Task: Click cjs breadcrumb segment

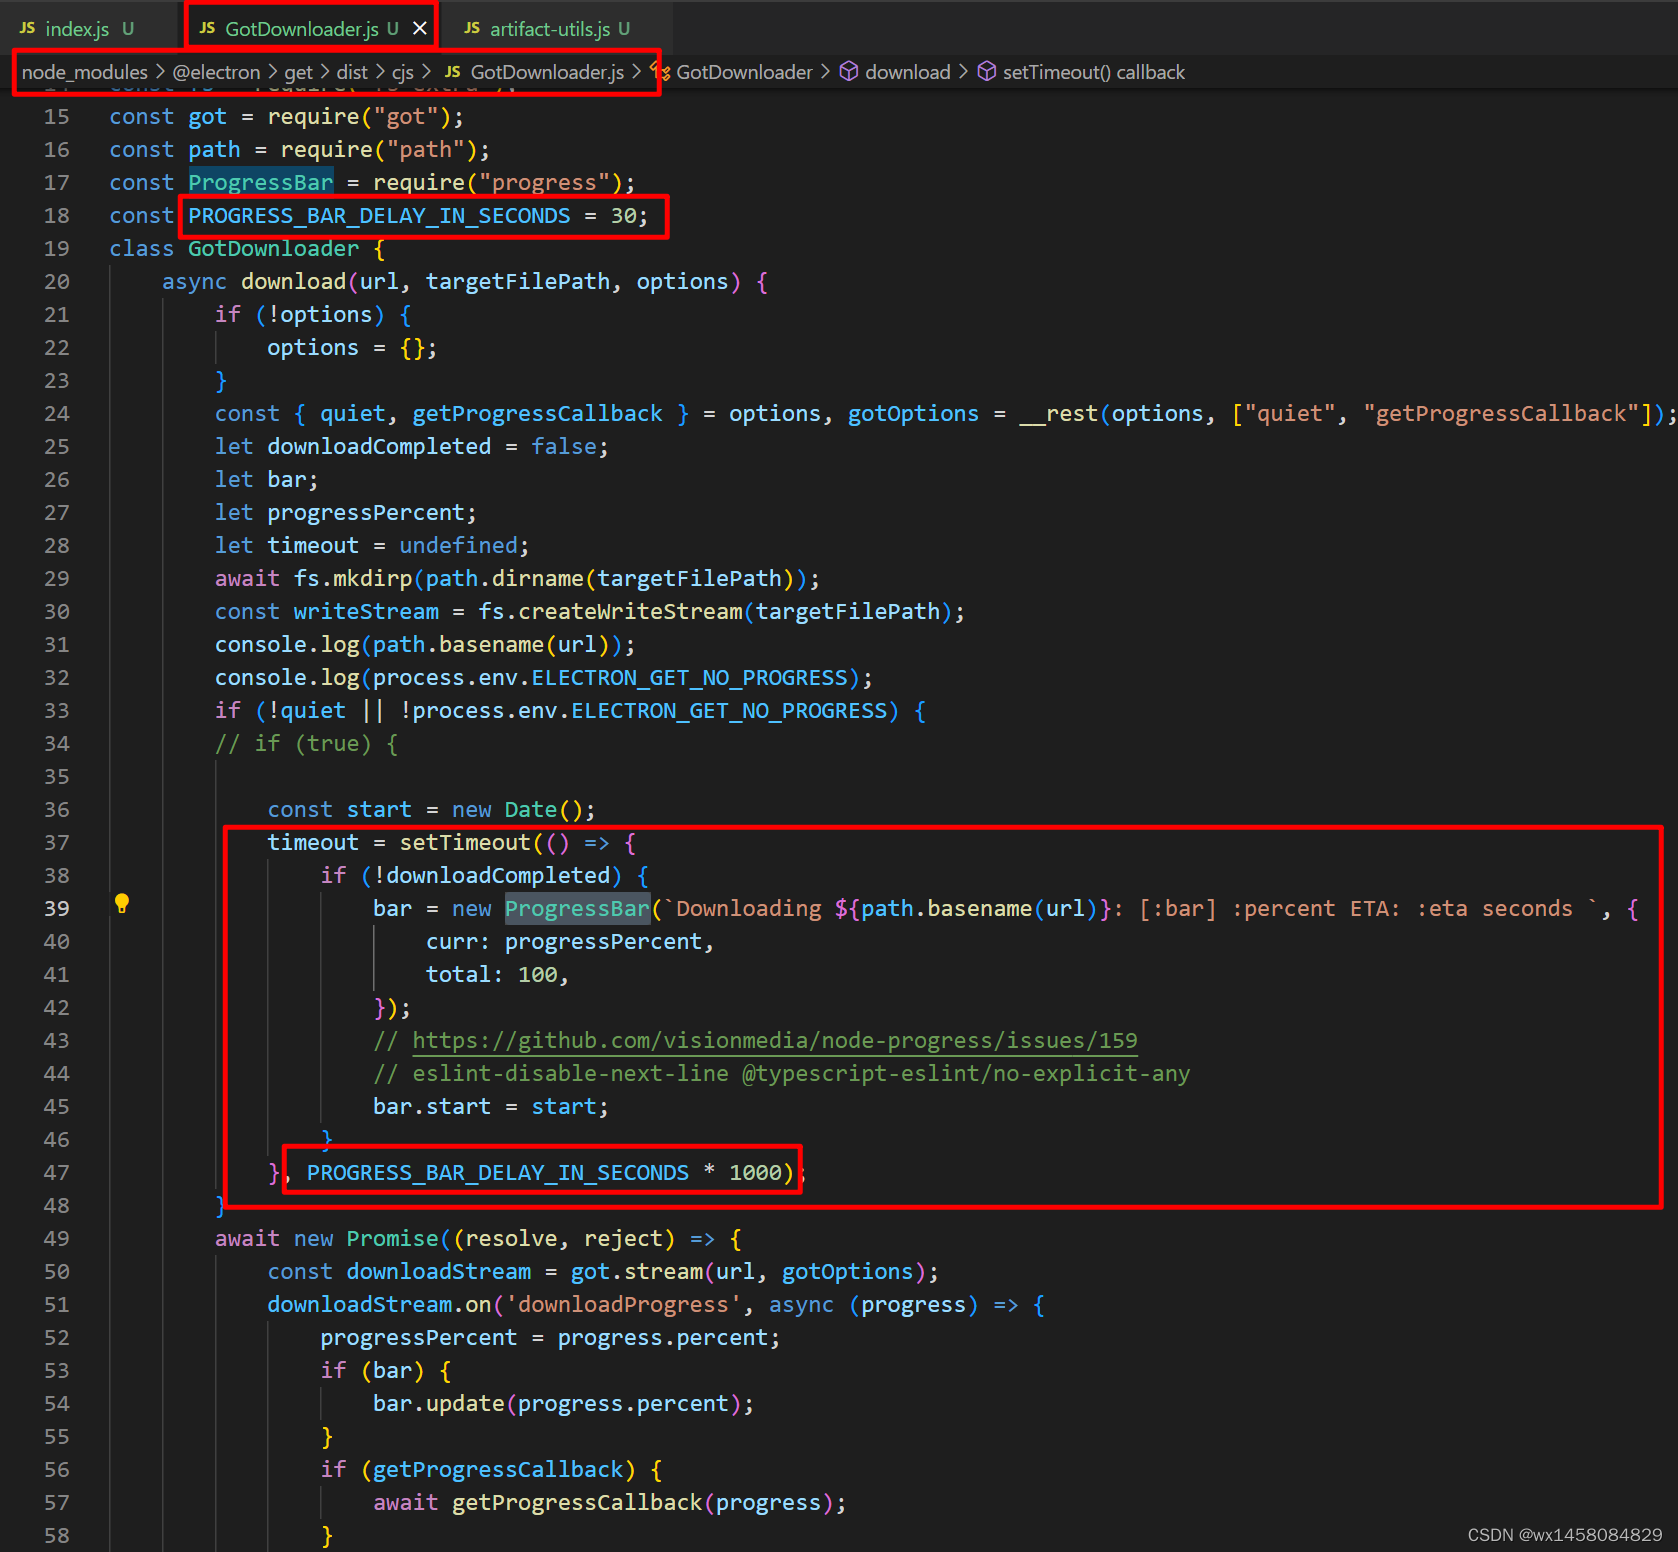Action: pos(402,72)
